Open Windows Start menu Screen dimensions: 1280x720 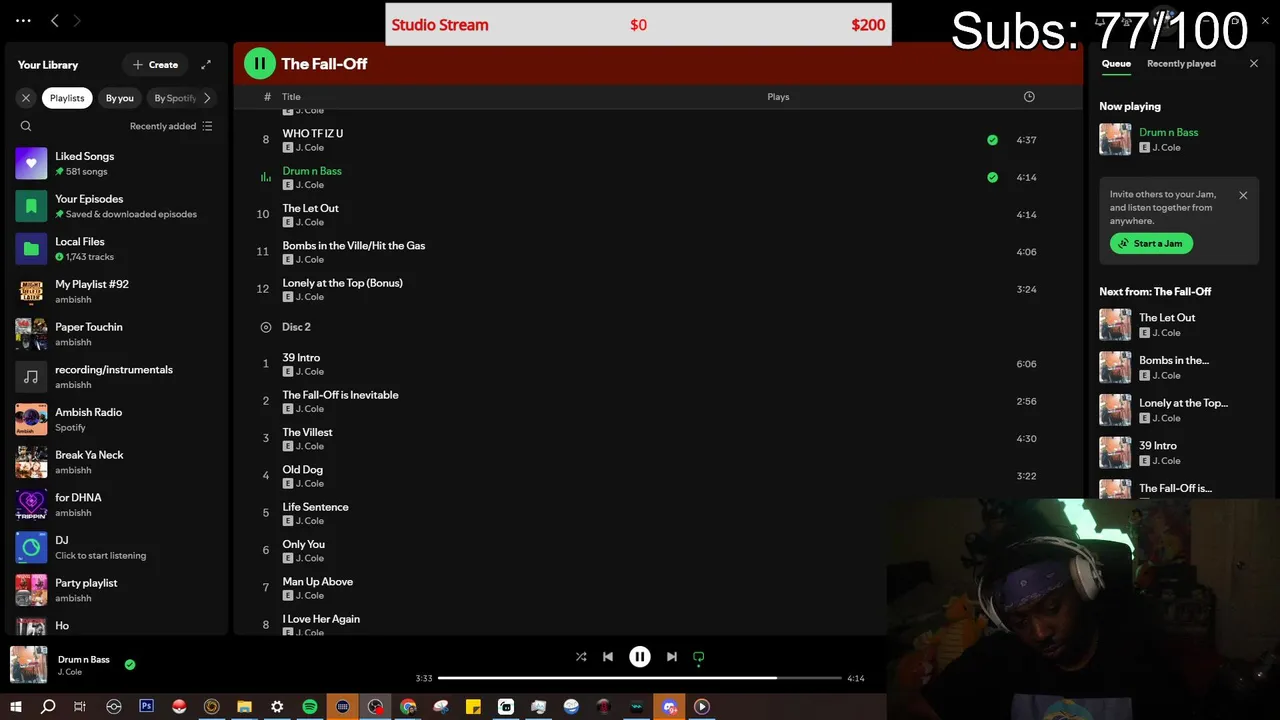[16, 706]
